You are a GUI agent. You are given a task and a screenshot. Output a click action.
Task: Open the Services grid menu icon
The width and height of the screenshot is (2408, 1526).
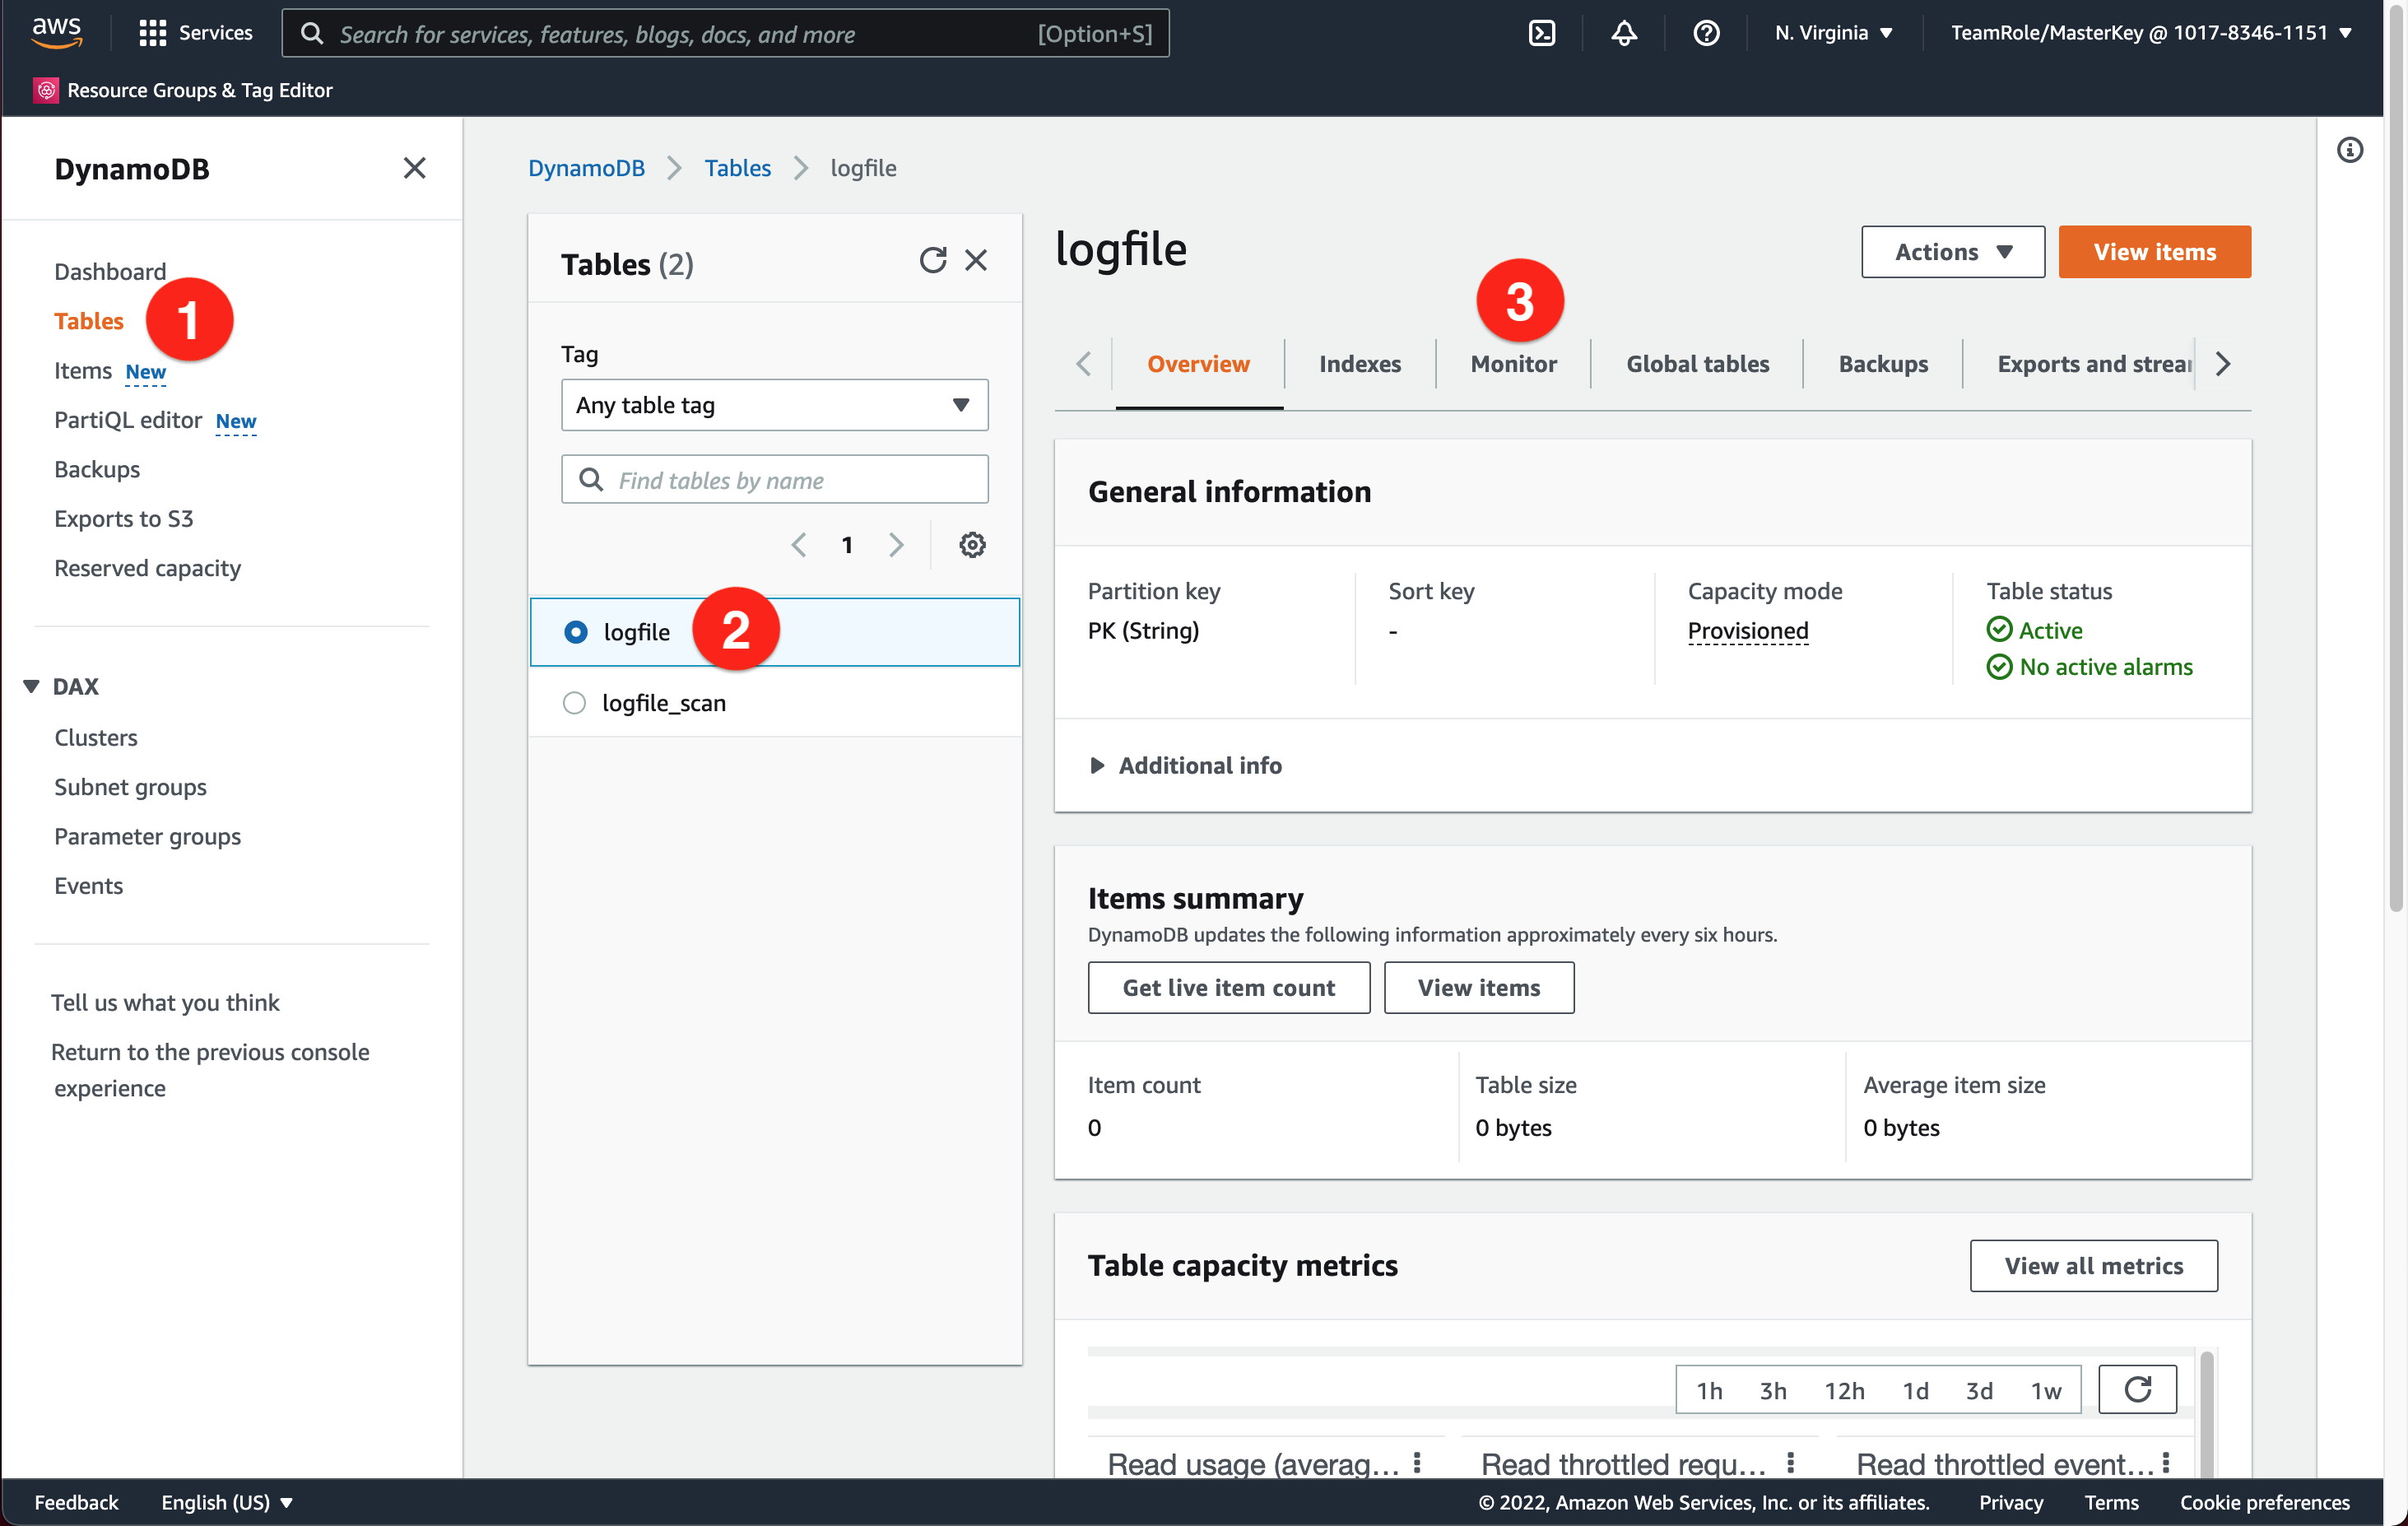point(152,33)
